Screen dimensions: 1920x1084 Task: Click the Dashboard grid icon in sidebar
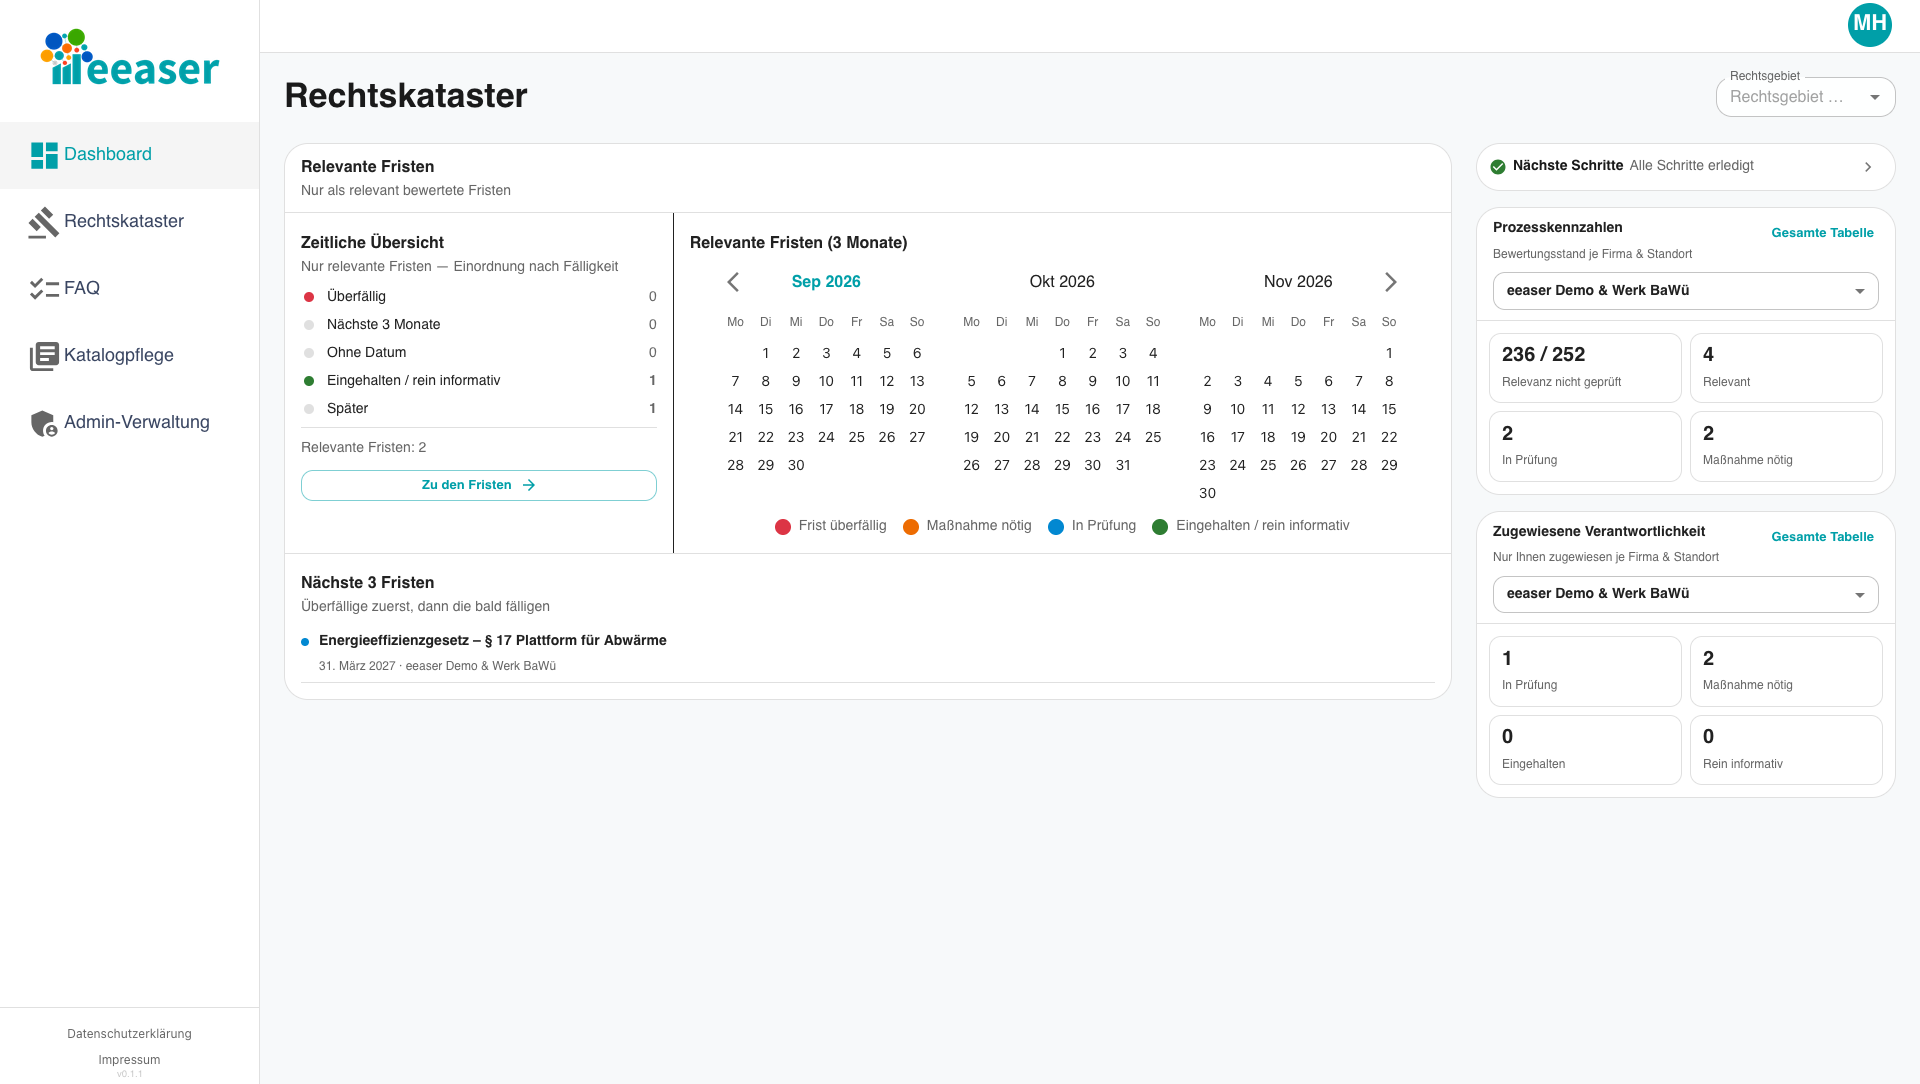click(44, 155)
